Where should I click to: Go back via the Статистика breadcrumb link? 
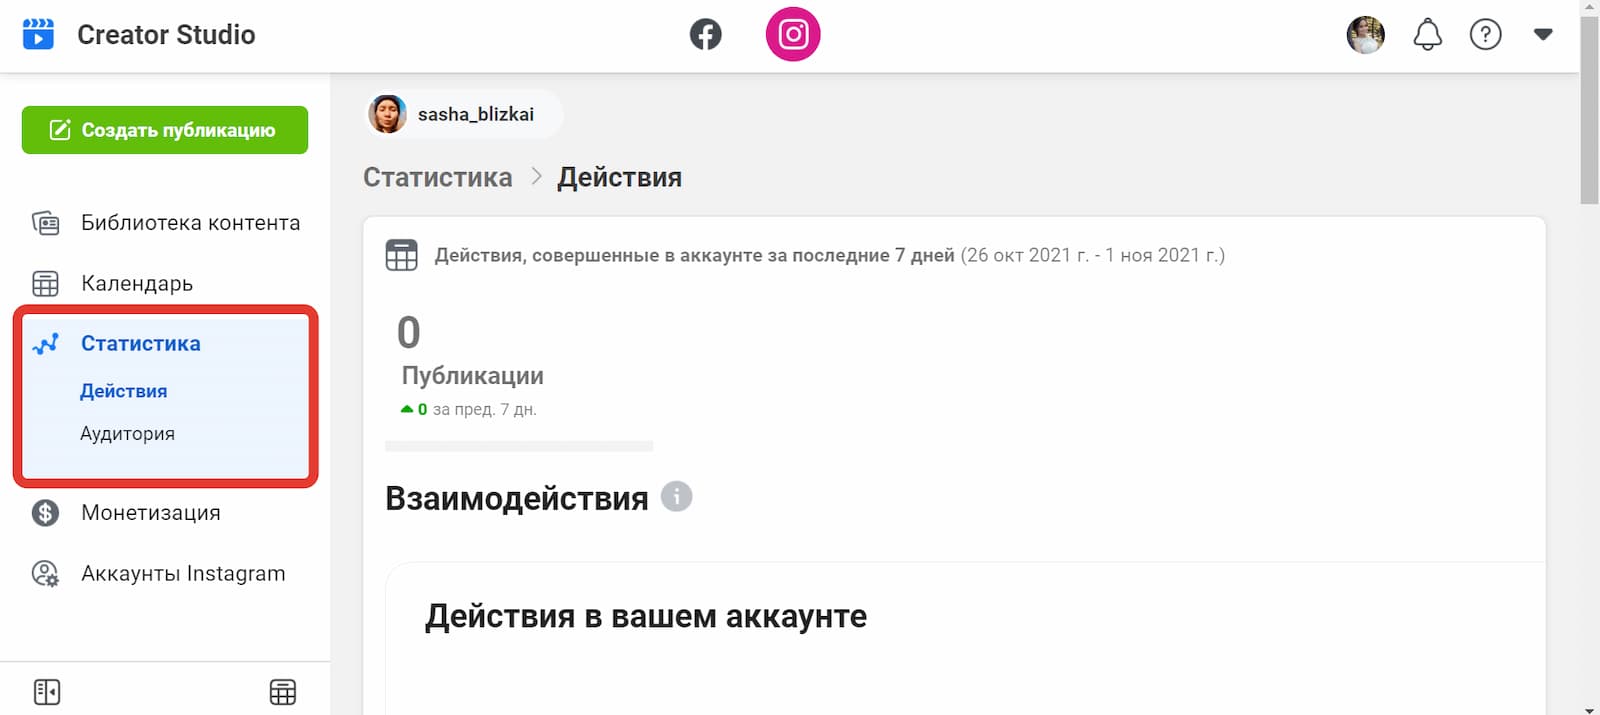coord(437,176)
